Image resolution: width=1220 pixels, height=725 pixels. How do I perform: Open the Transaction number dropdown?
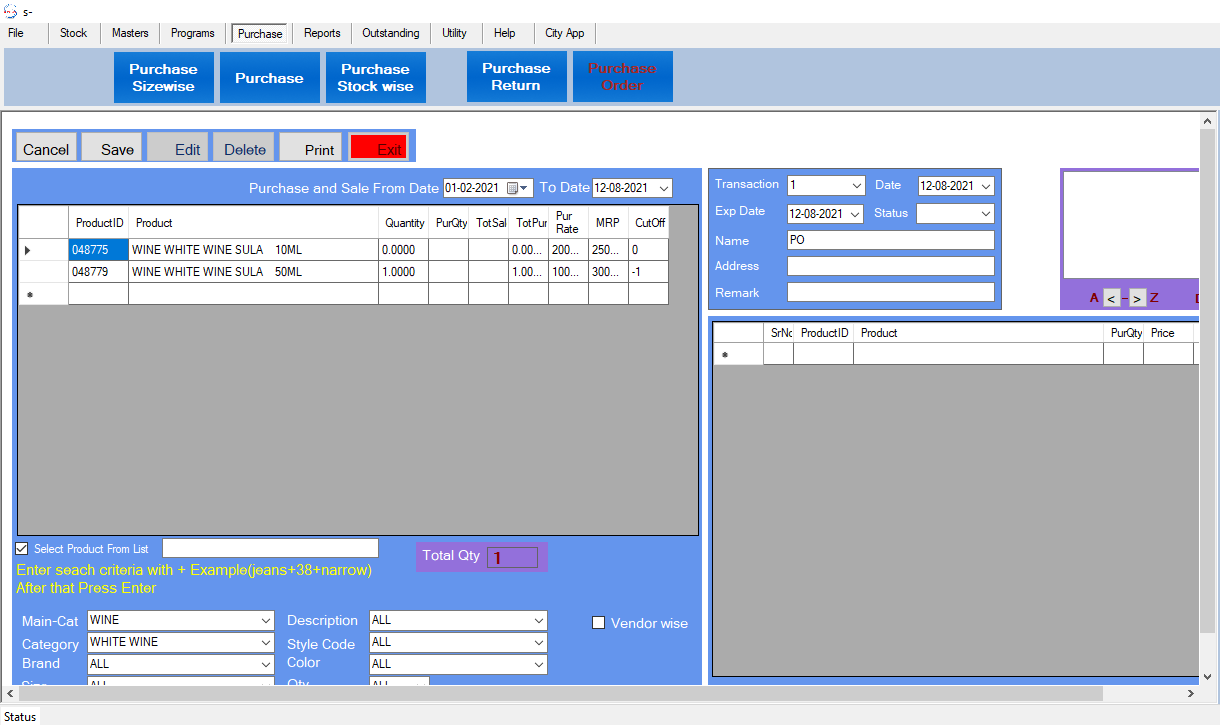click(856, 185)
